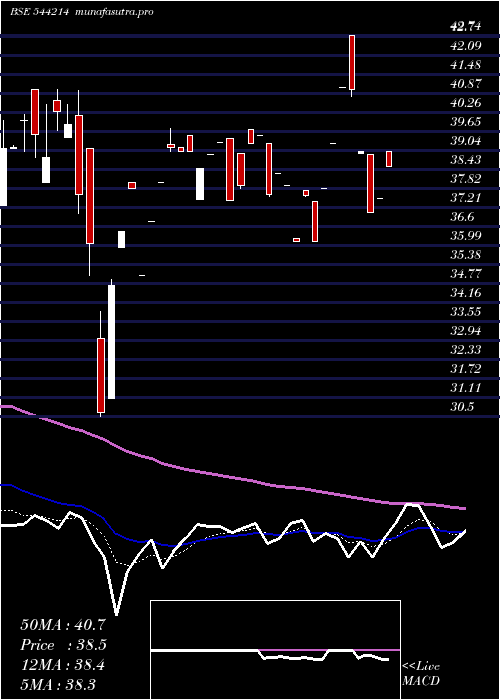Click the 30.5 price label

point(462,407)
